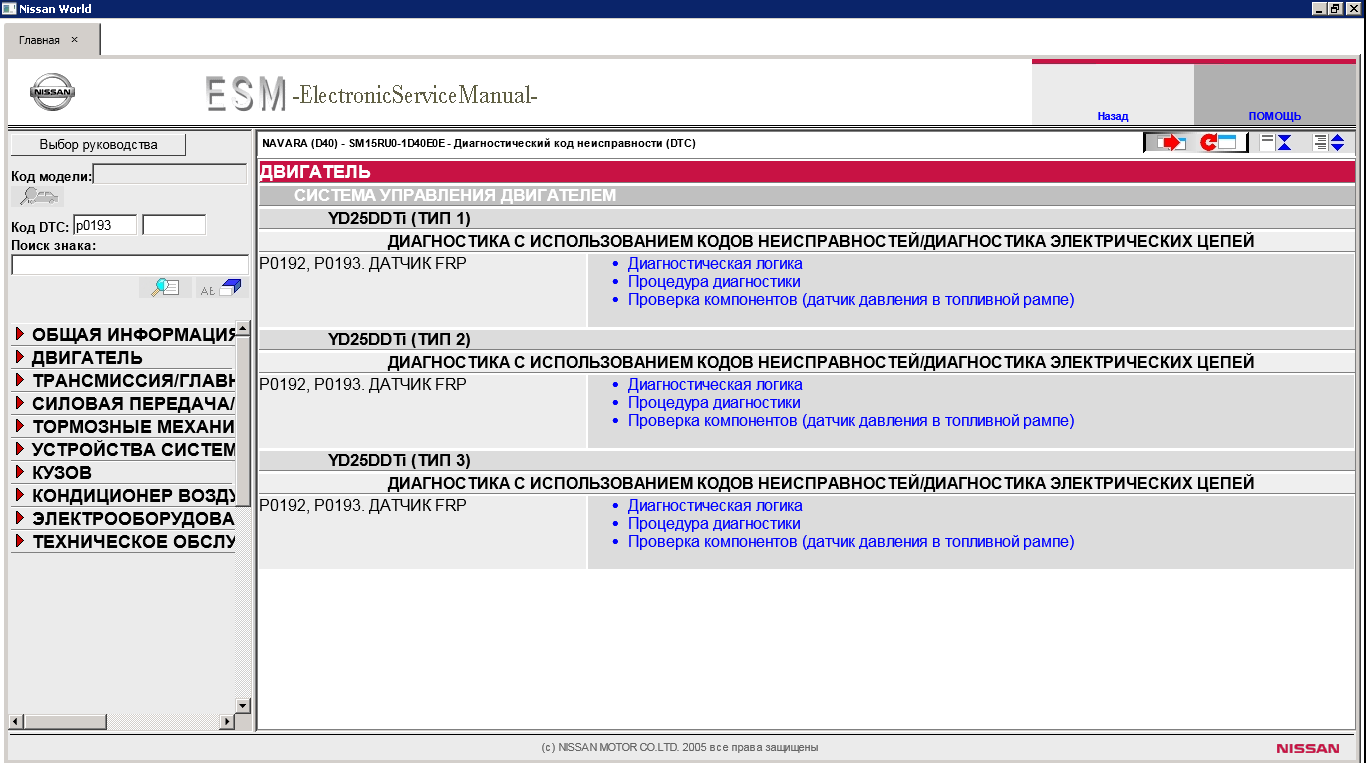
Task: Open Проверка компонентов link for ТИП 2
Action: 851,421
